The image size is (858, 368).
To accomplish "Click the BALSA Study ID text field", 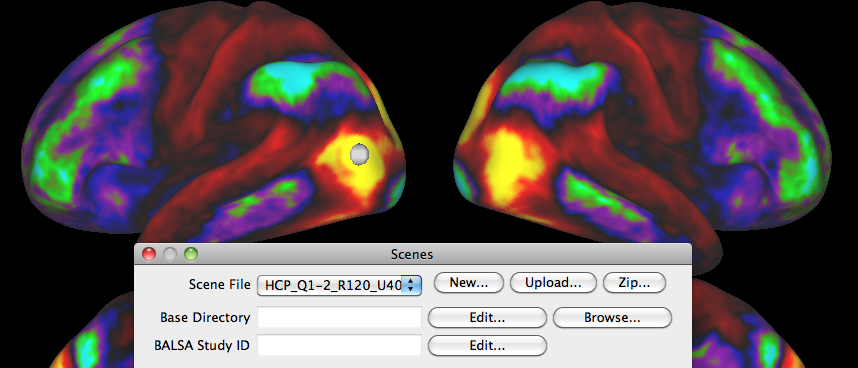I will 339,345.
